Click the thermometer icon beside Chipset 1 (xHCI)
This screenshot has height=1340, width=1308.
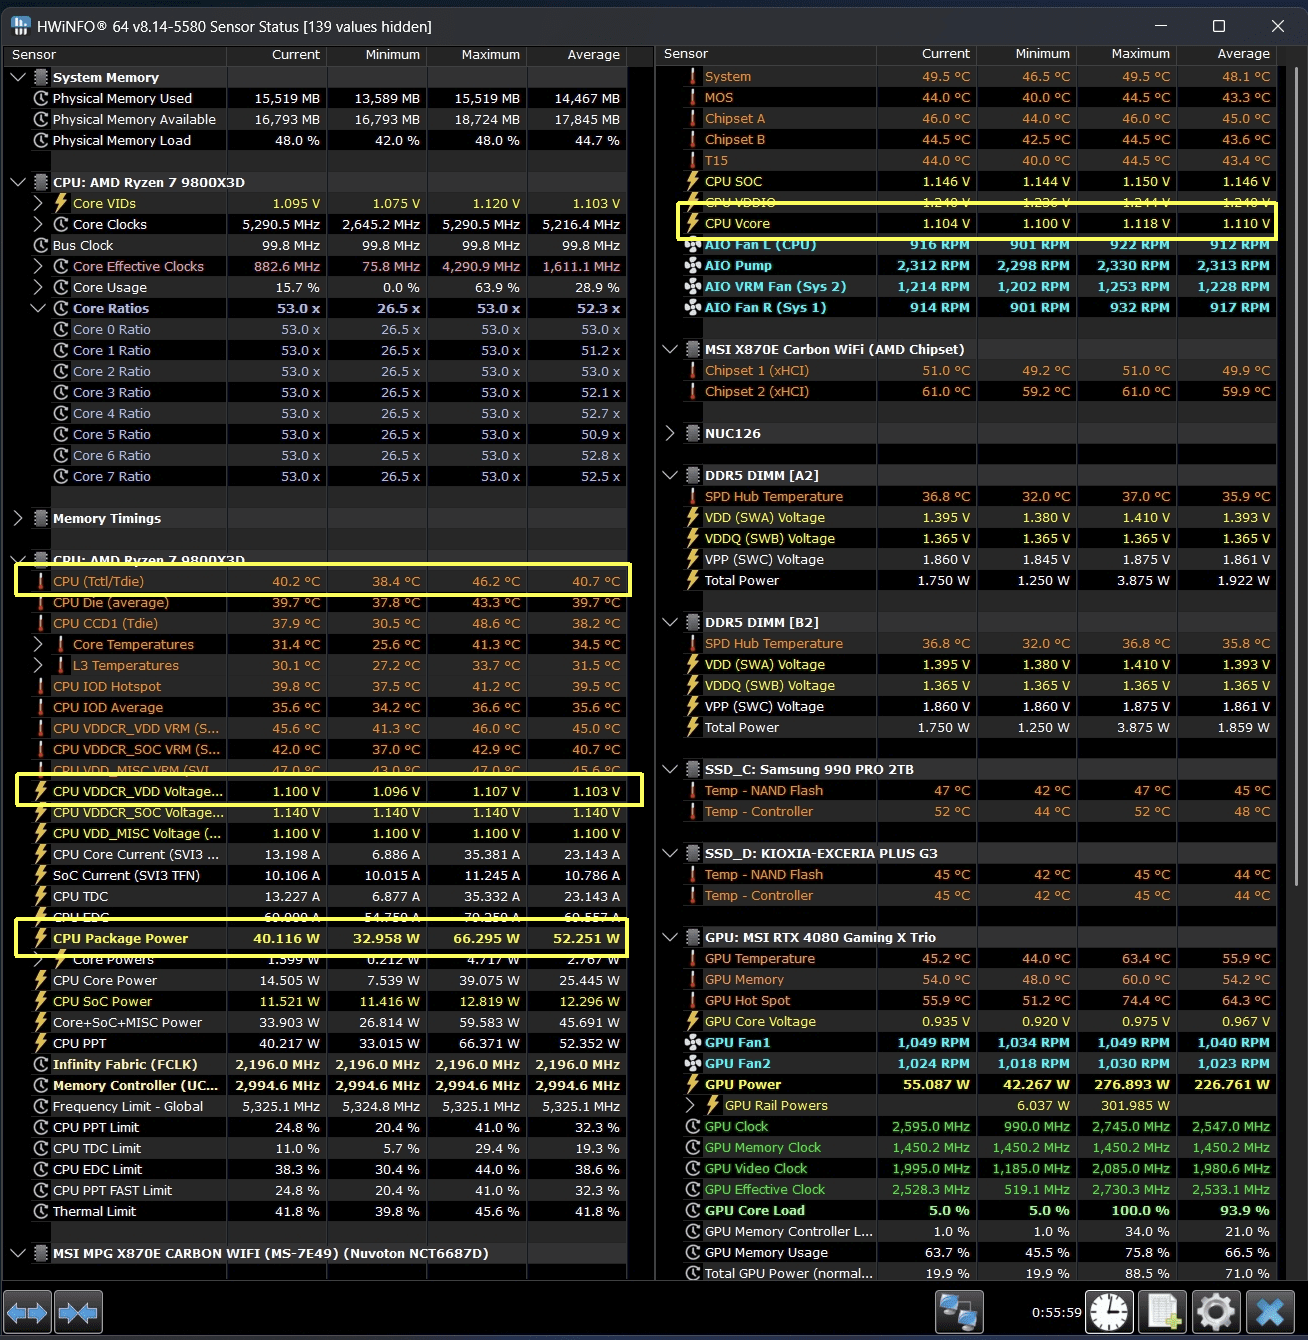tap(692, 370)
